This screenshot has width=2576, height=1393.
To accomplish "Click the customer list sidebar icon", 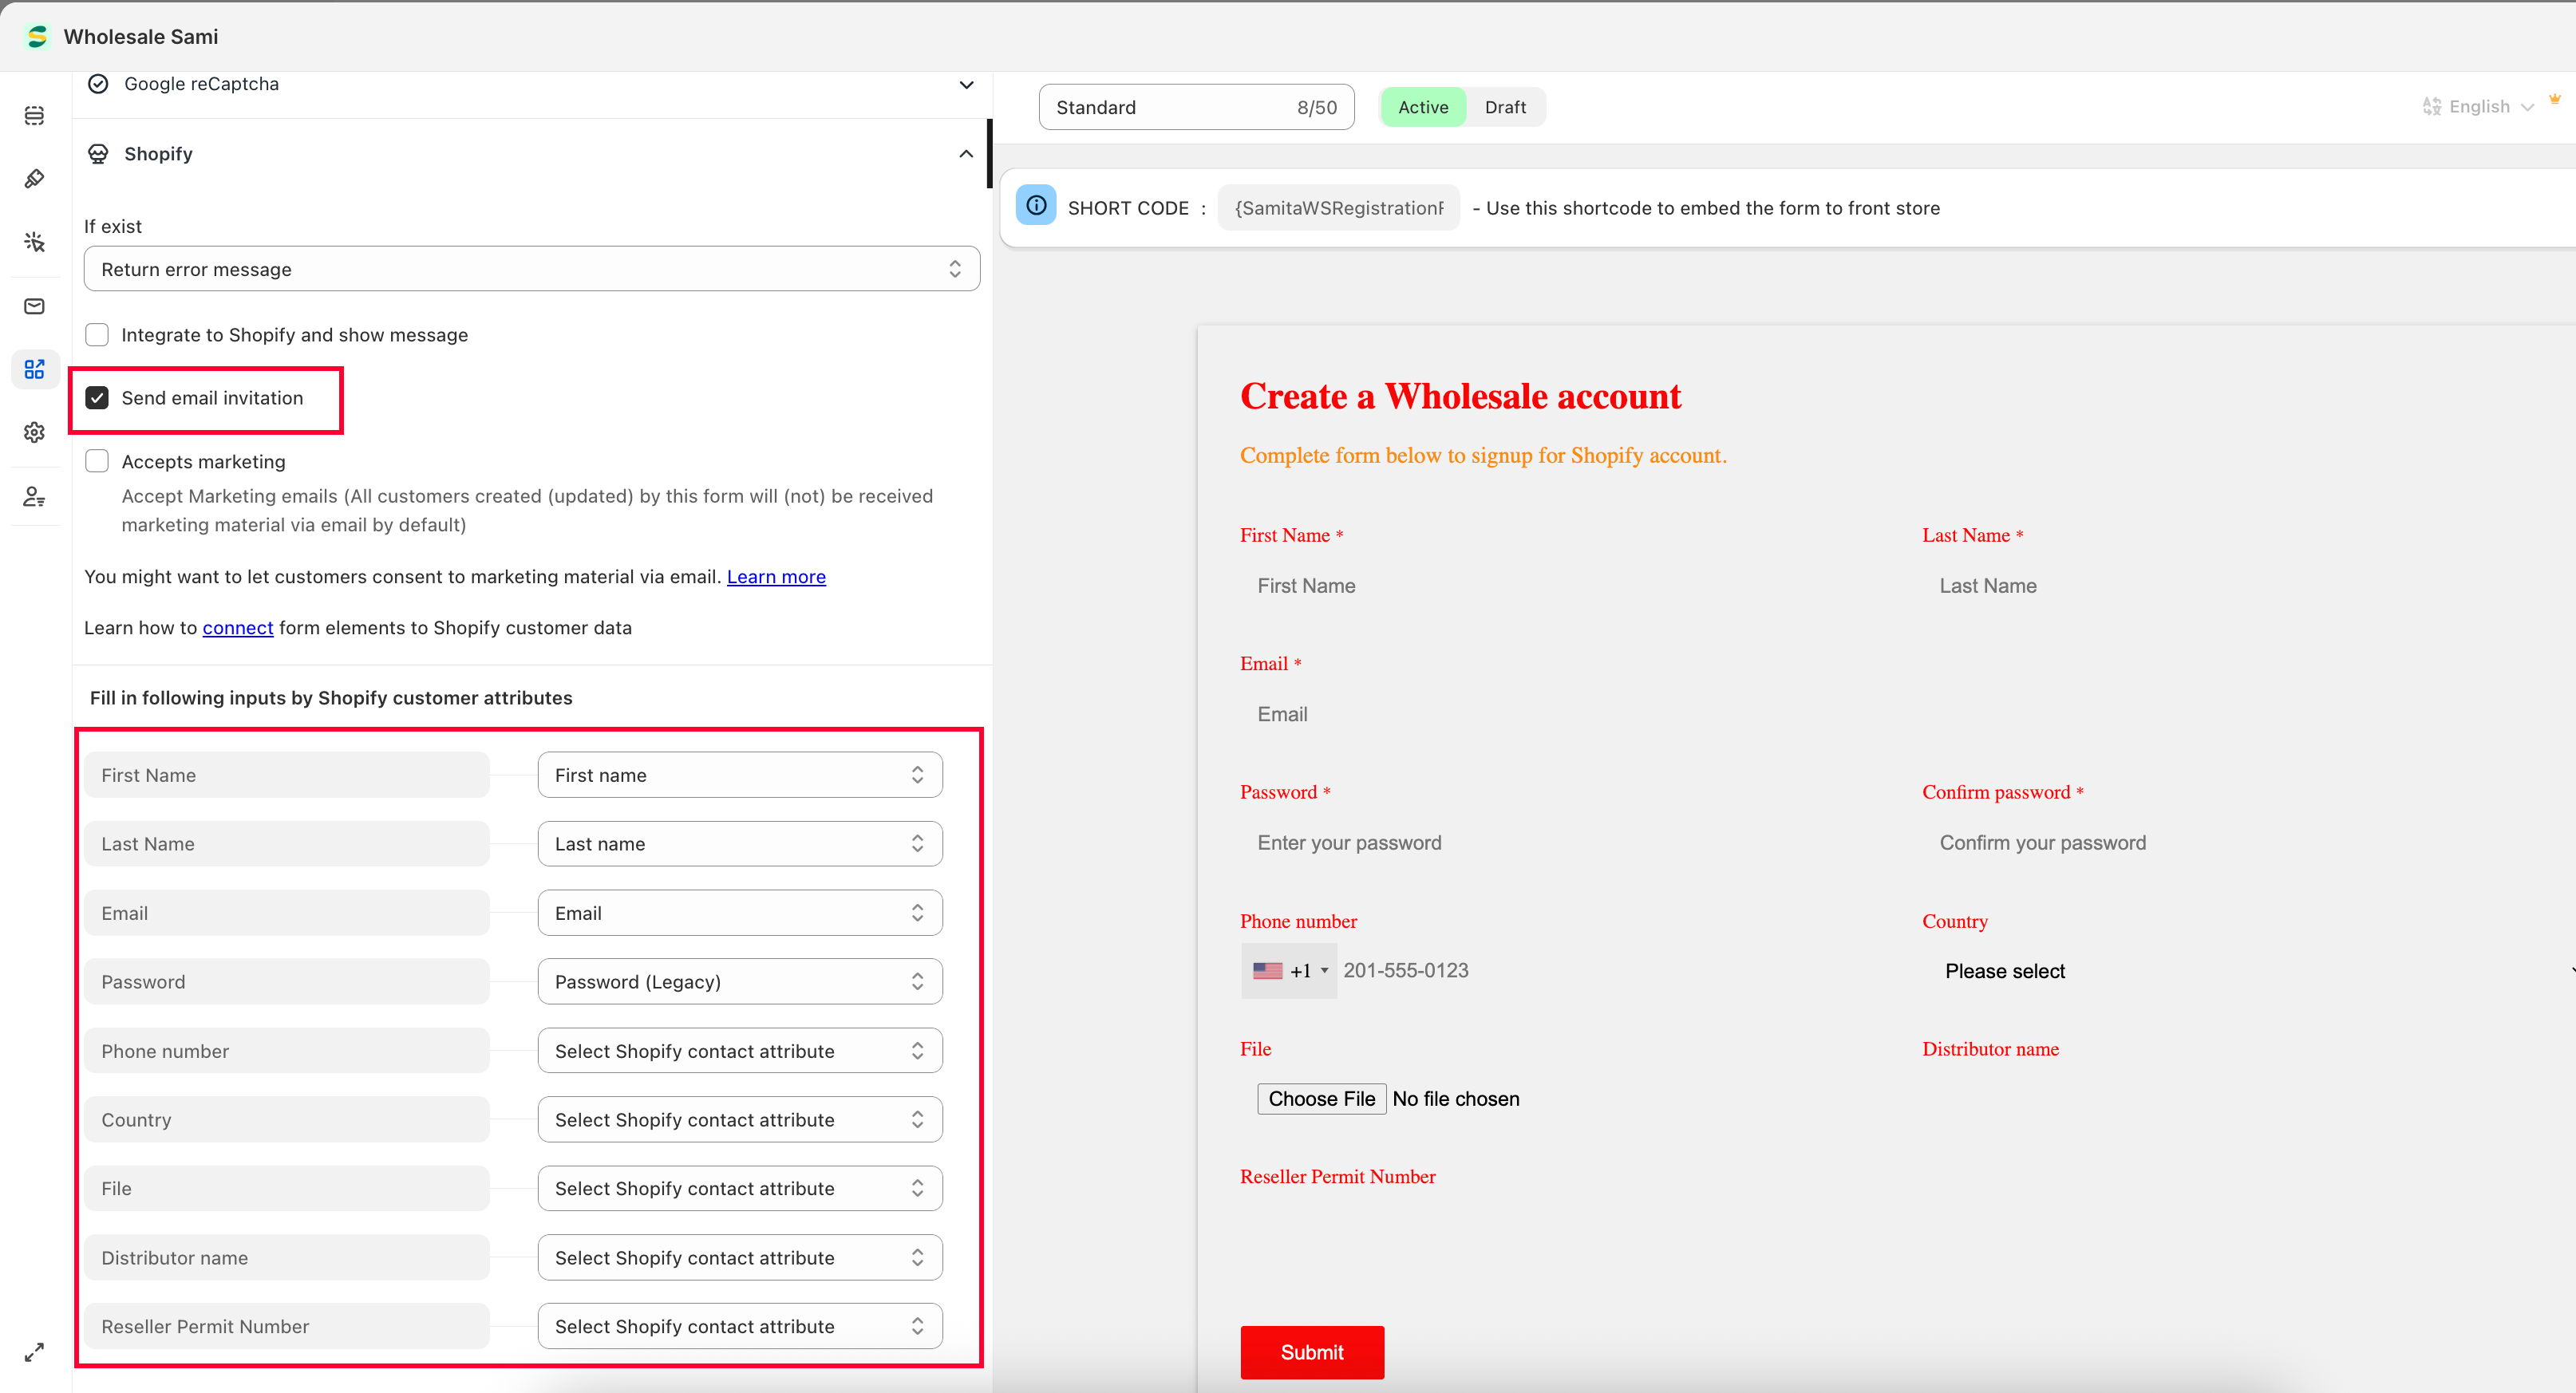I will 34,496.
